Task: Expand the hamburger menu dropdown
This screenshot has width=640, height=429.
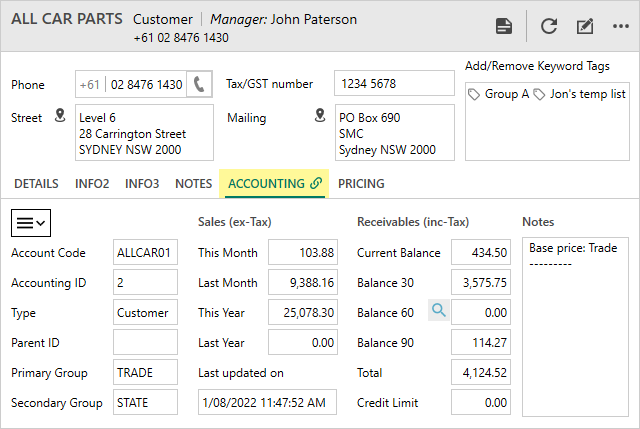Action: [30, 221]
